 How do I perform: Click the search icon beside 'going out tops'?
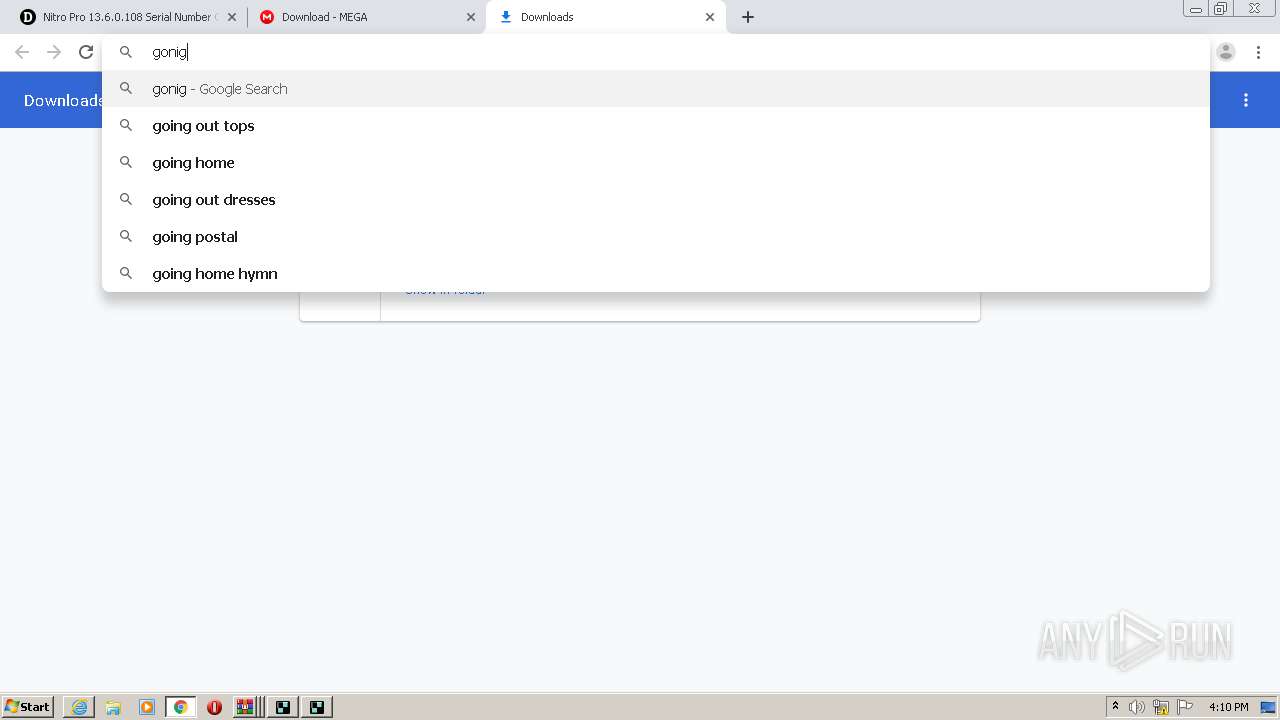click(x=126, y=125)
